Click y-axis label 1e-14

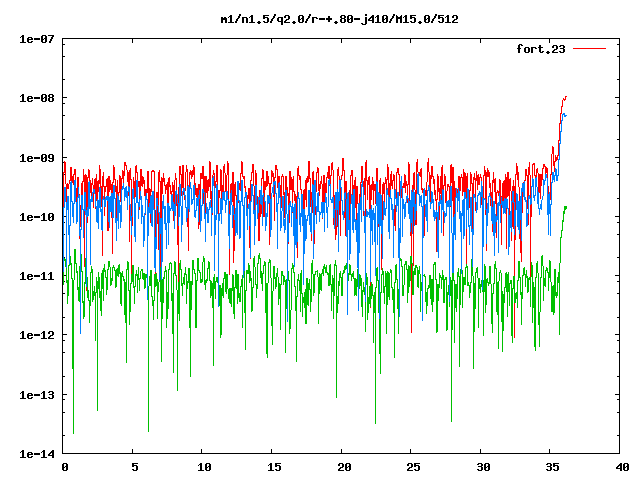pos(37,454)
